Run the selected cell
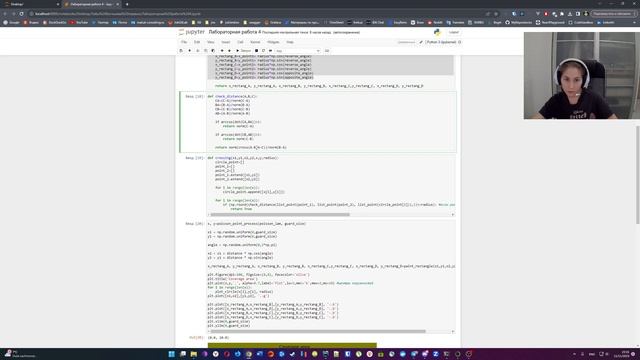Image resolution: width=640 pixels, height=360 pixels. (x=243, y=51)
